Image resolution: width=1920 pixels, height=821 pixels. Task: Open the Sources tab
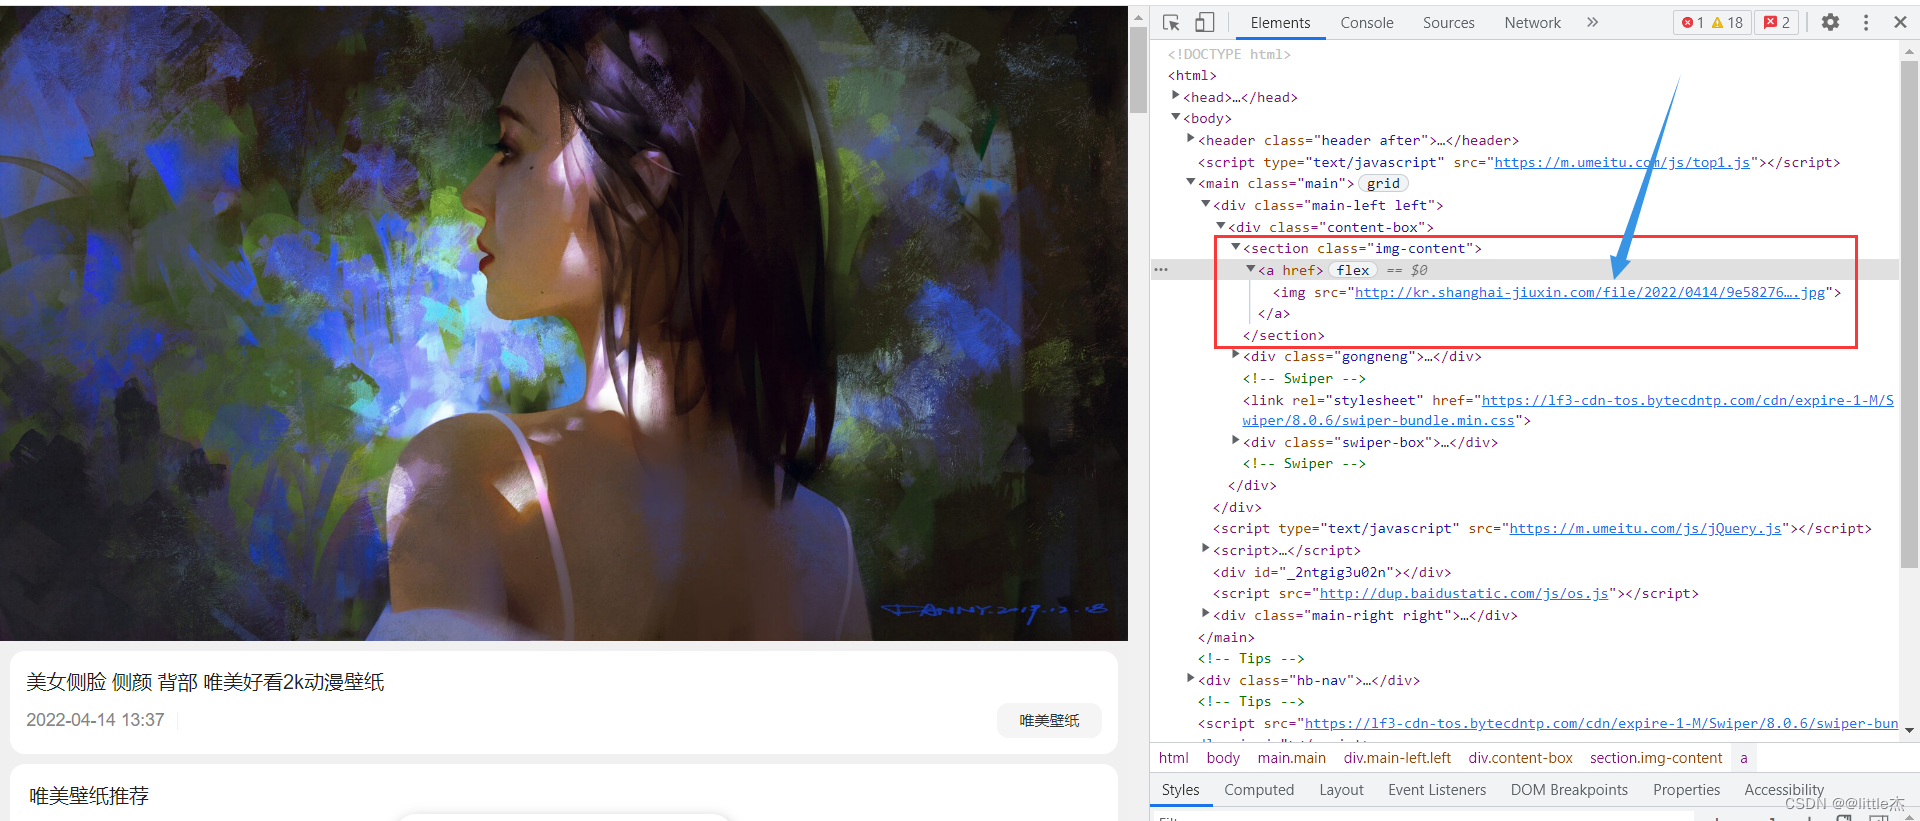coord(1448,23)
